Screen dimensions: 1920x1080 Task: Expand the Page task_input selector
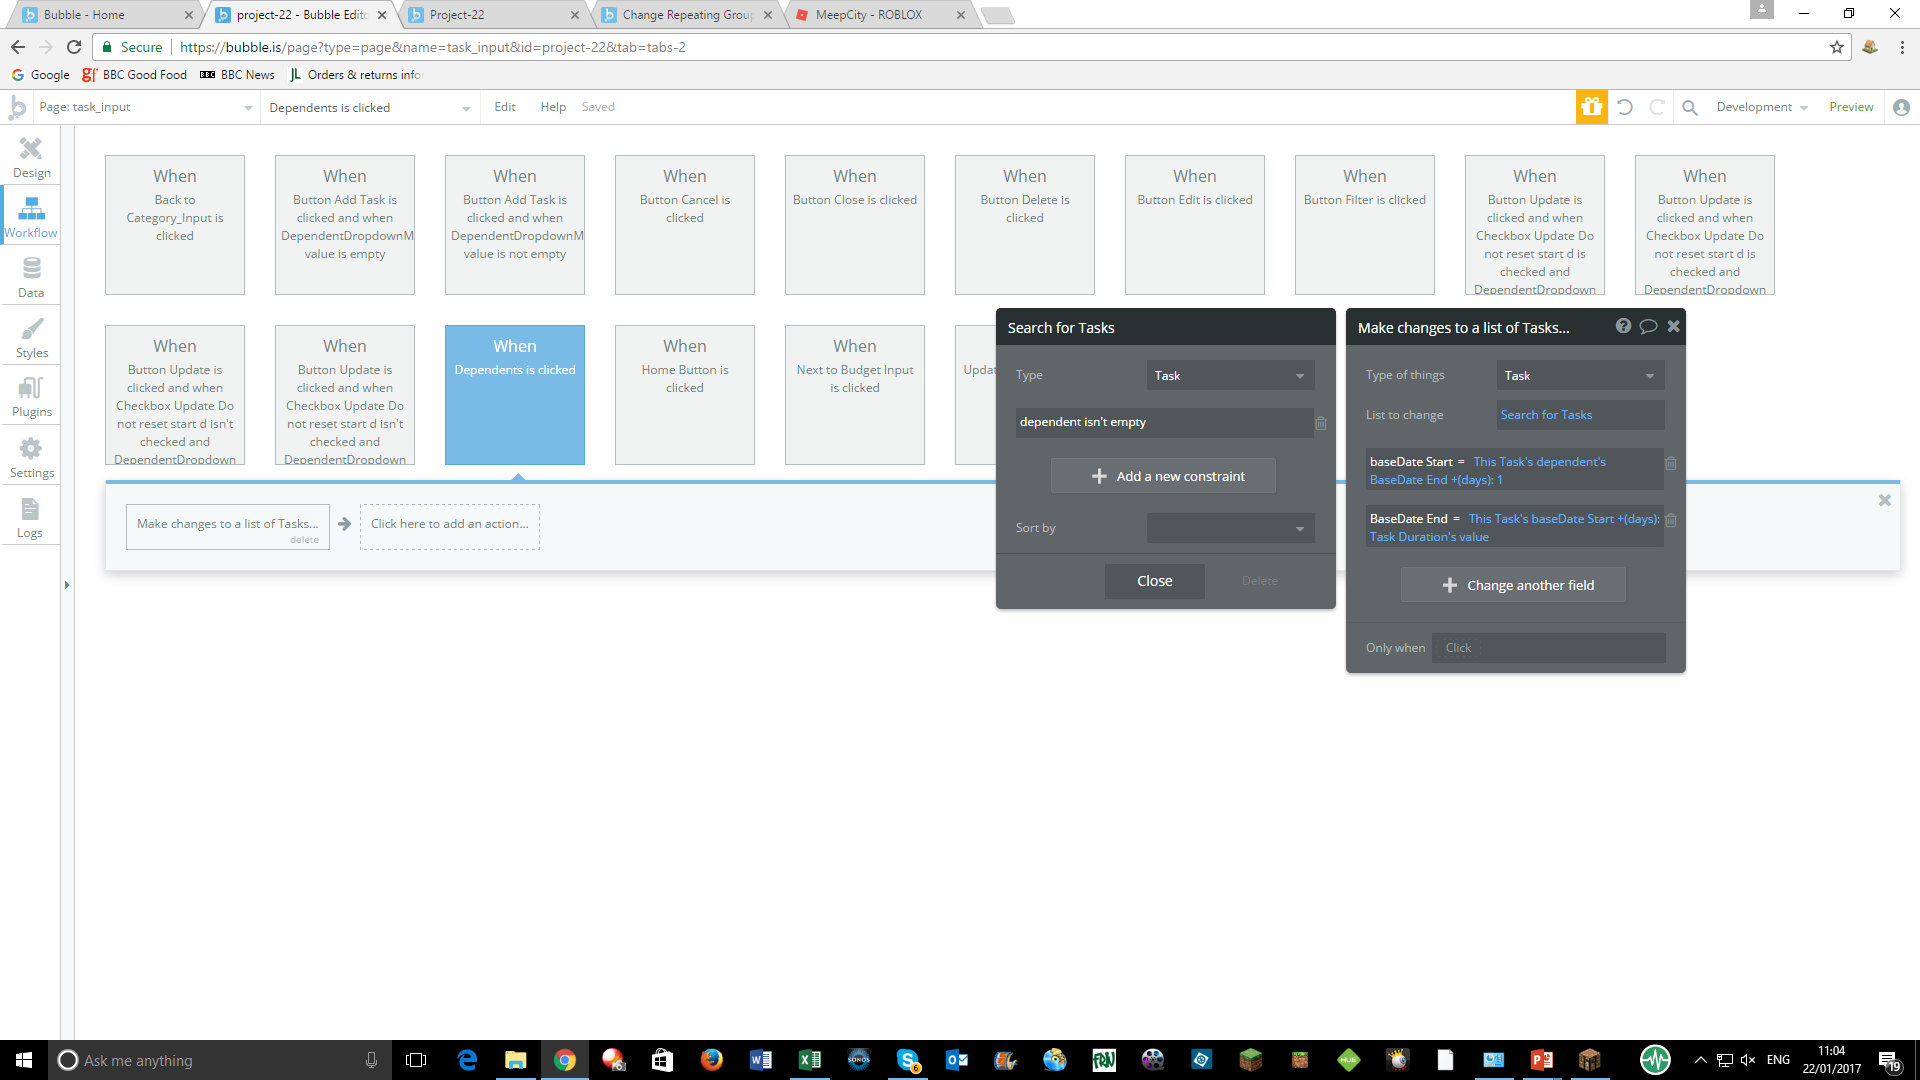click(146, 107)
